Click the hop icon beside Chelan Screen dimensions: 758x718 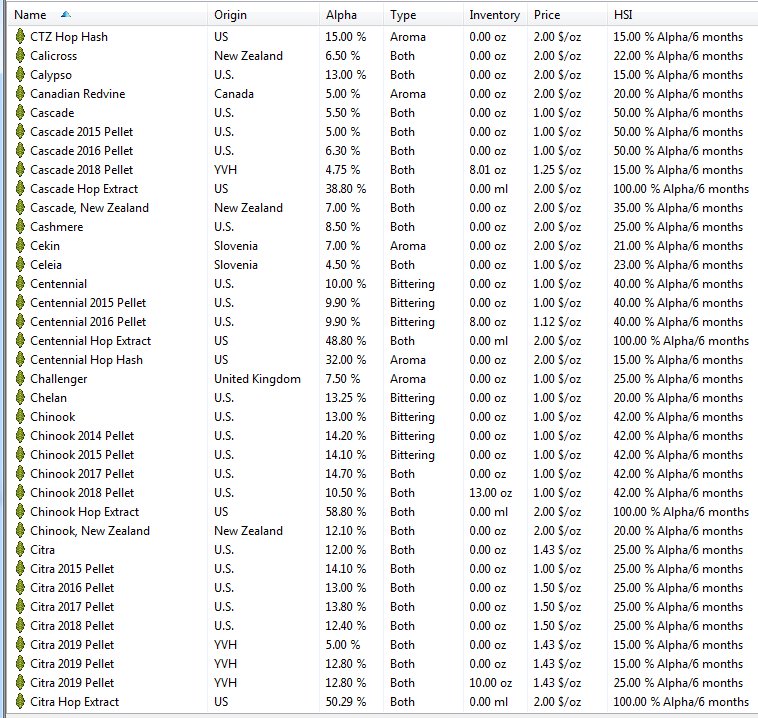tap(20, 398)
